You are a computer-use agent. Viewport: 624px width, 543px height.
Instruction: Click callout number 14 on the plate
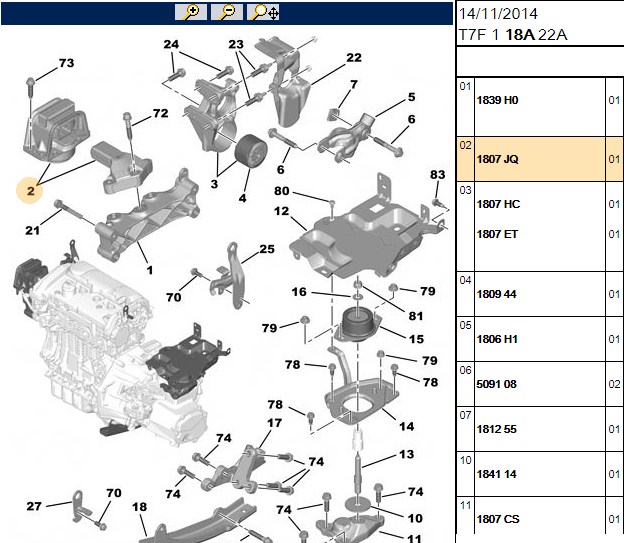tap(406, 427)
